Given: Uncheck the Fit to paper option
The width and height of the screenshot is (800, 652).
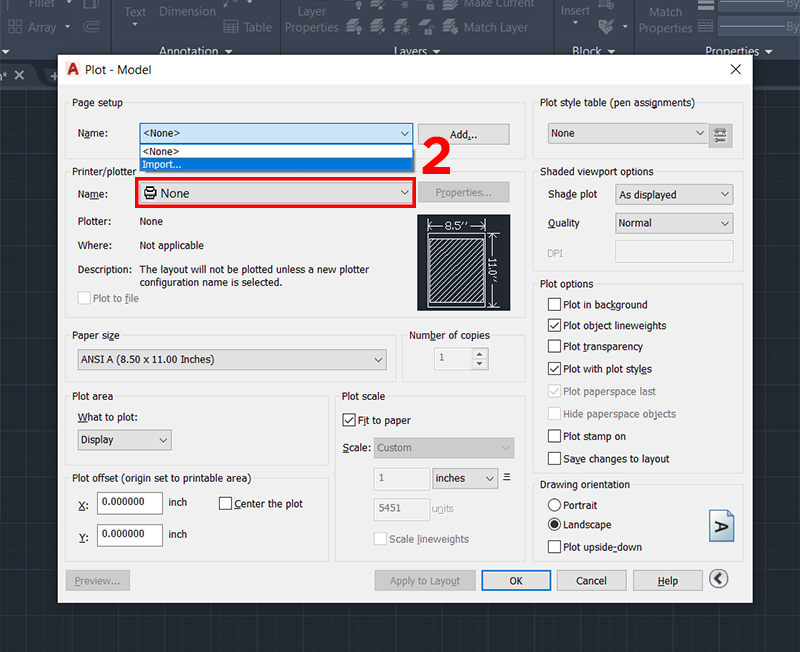Looking at the screenshot, I should click(x=349, y=421).
